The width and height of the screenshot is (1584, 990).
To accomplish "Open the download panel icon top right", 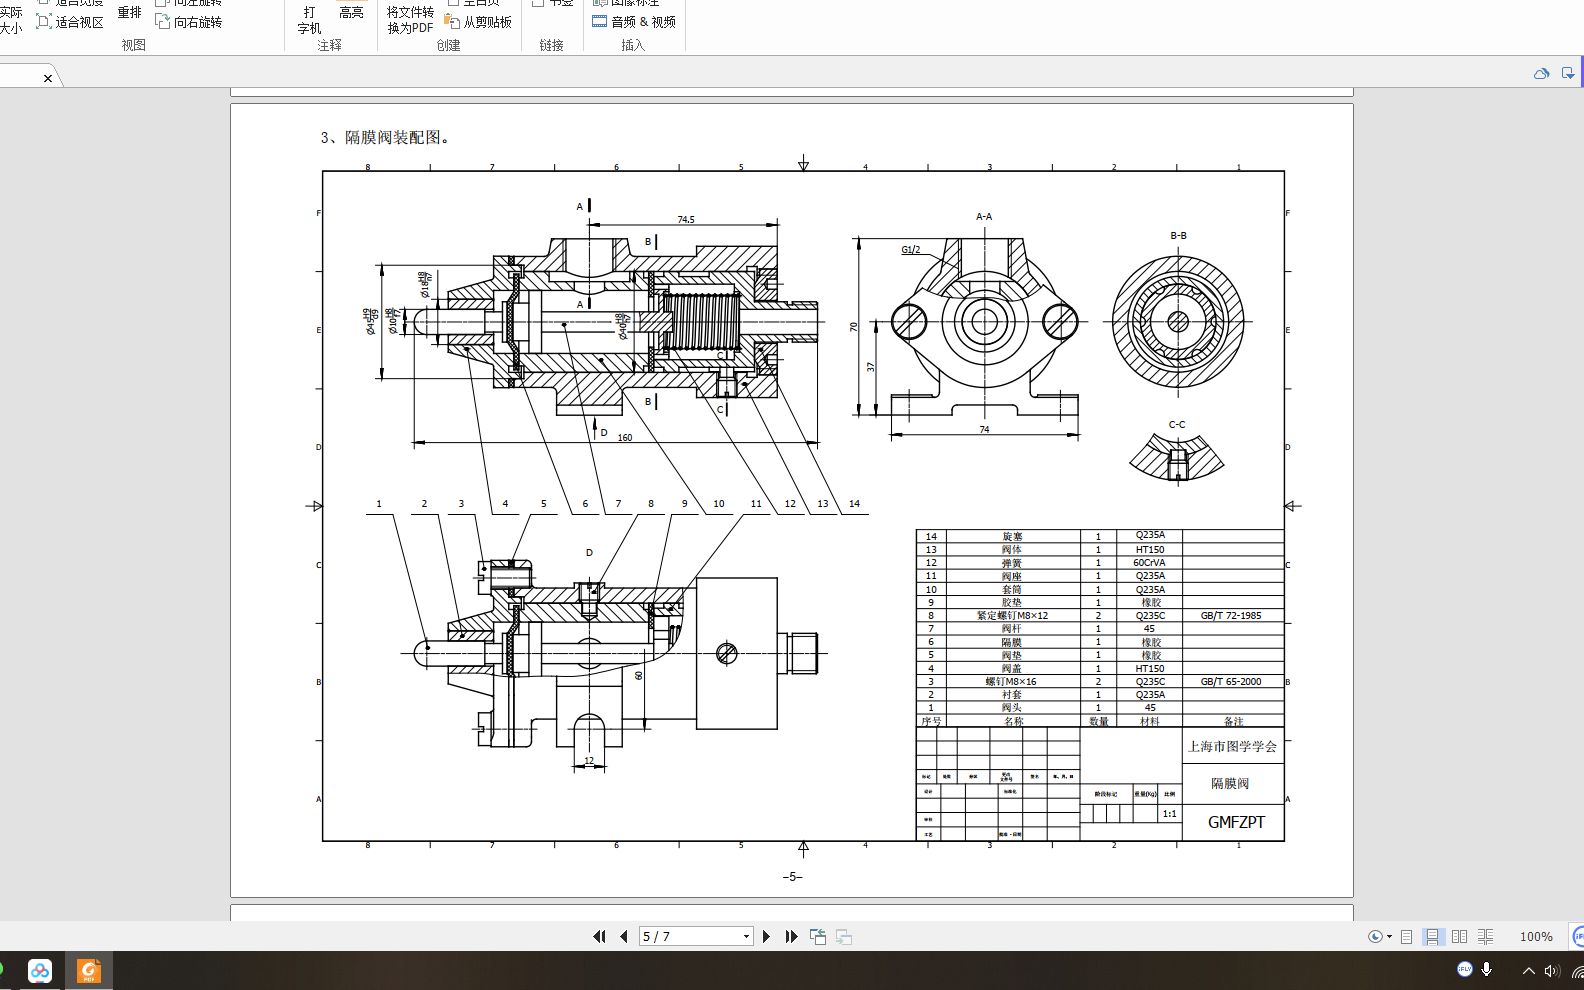I will point(1568,73).
